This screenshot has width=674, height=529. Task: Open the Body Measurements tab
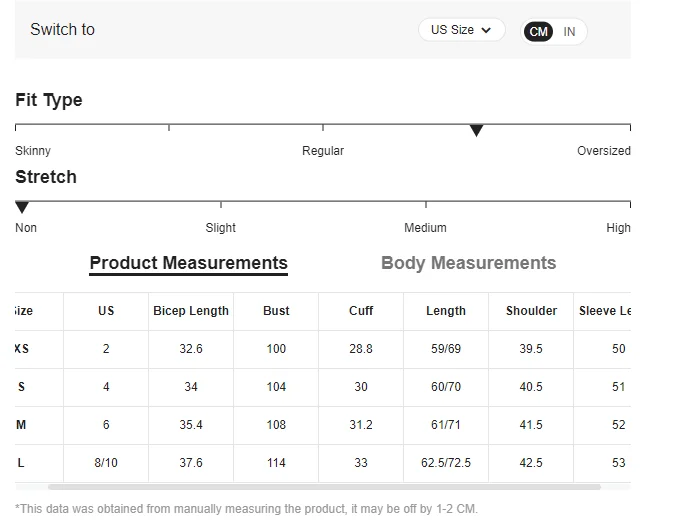pos(468,263)
